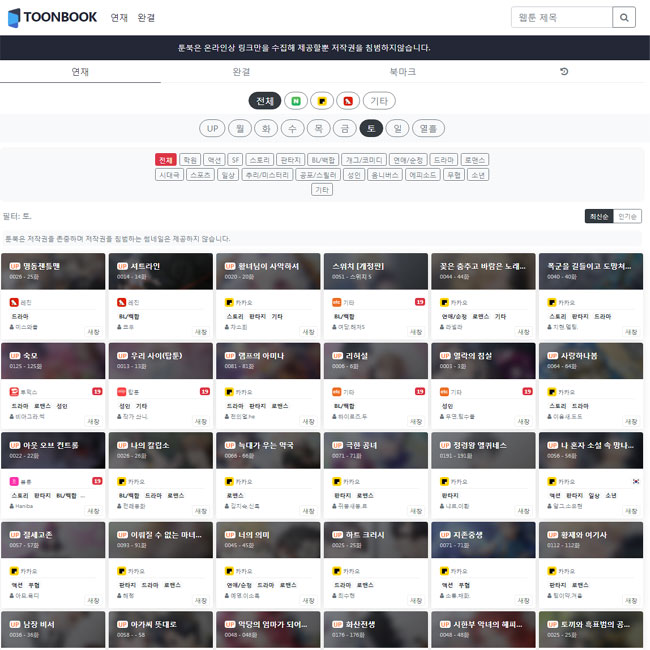
Task: Filter by Kakao yellow platform icon
Action: [x=322, y=101]
